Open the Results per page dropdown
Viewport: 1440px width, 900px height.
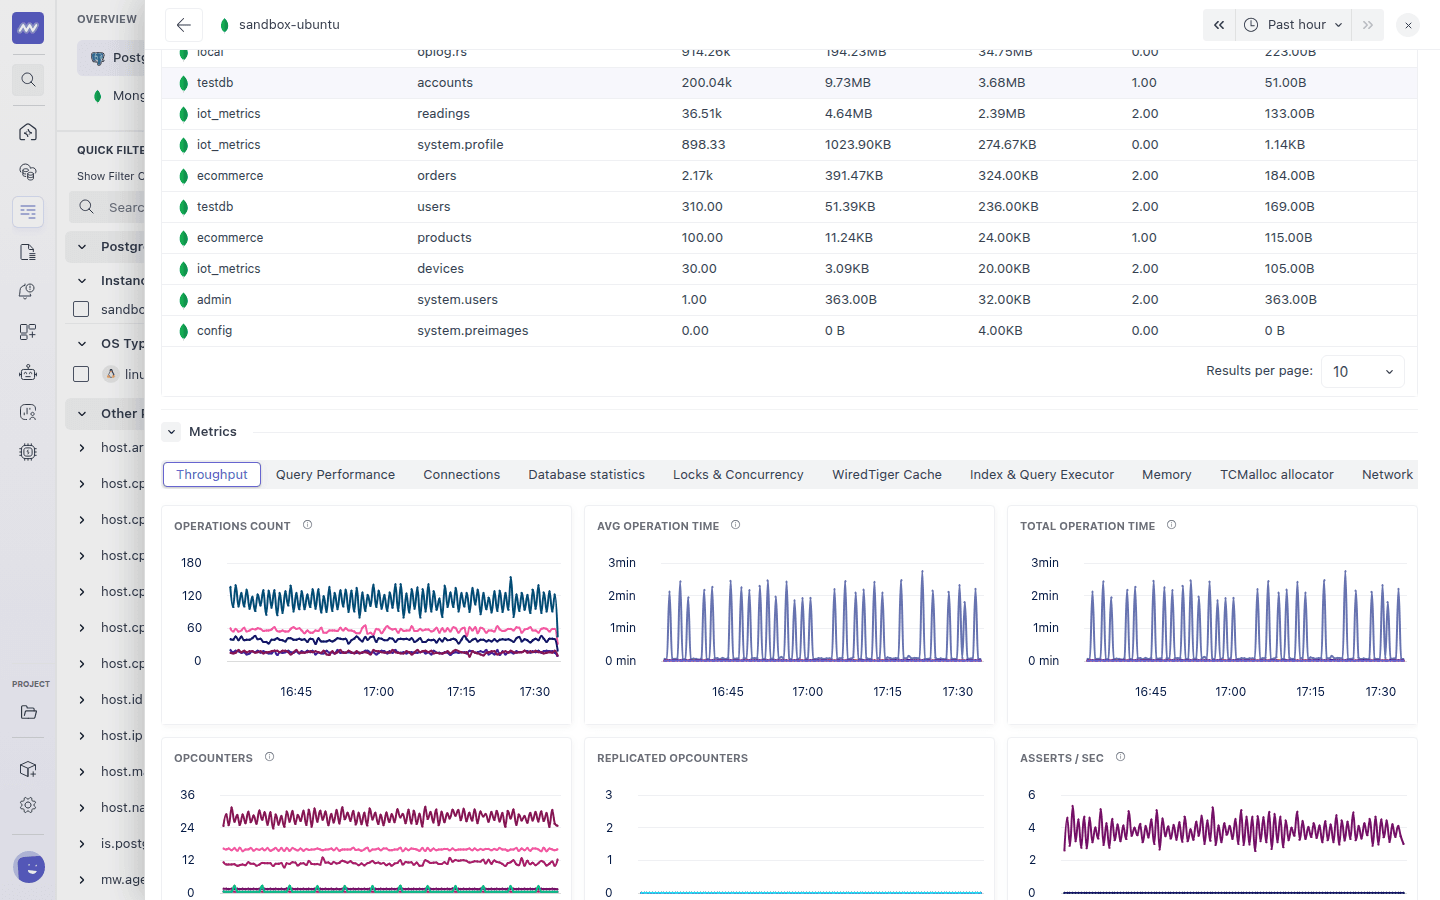click(x=1362, y=372)
